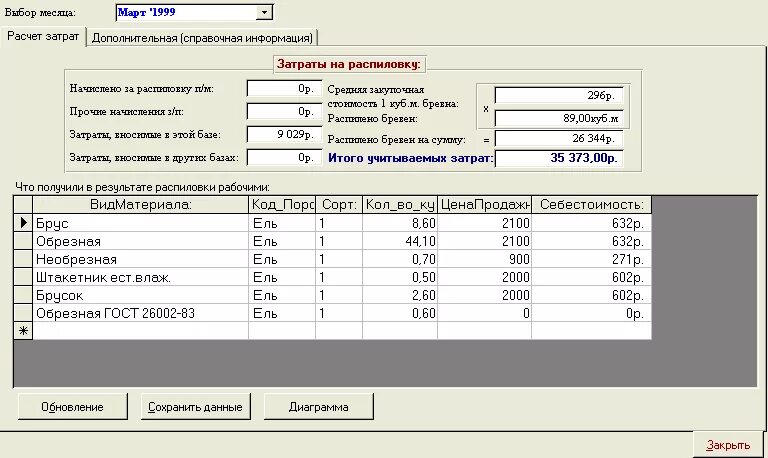768x458 pixels.
Task: Click the empty ВидМатериала cell in new row
Action: 141,331
